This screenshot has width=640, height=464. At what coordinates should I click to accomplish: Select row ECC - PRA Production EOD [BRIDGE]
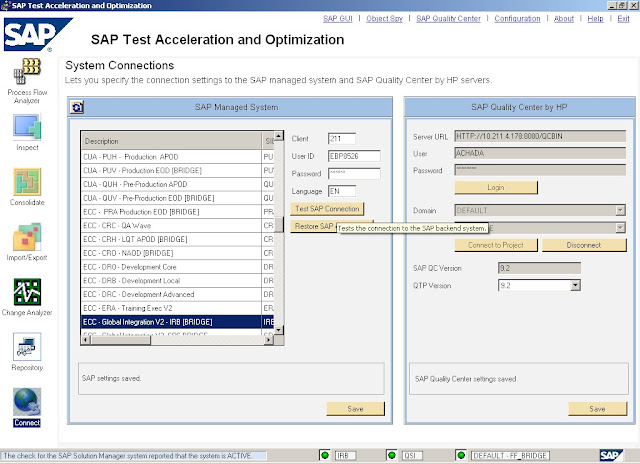(x=178, y=212)
